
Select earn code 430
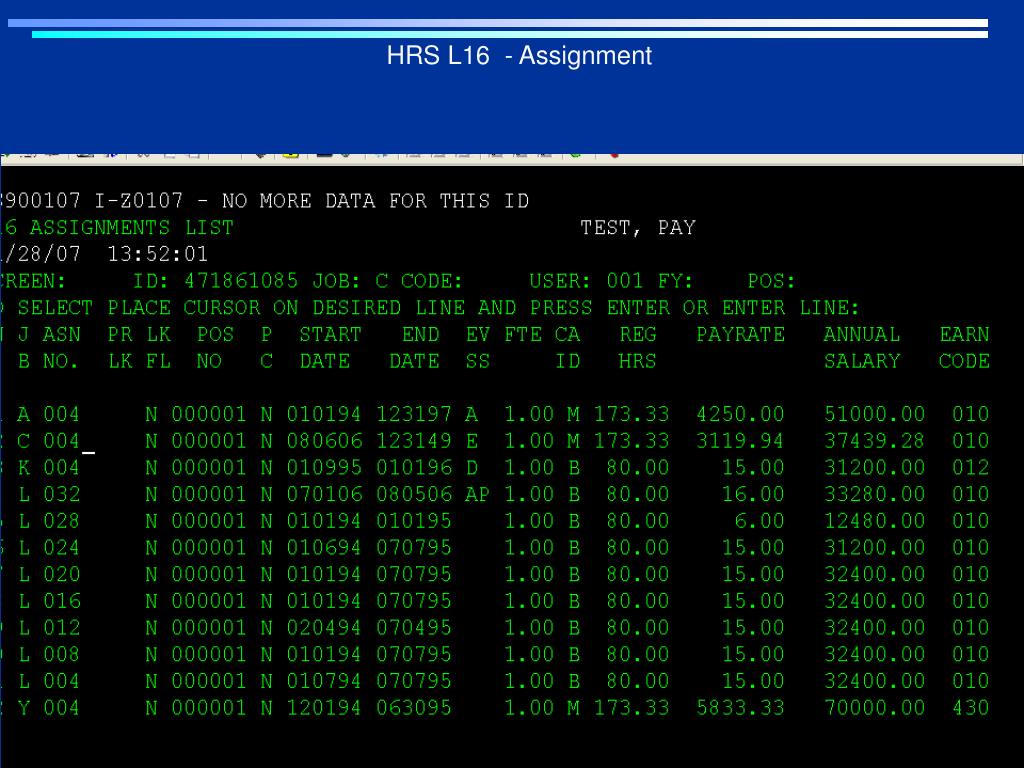click(x=970, y=709)
